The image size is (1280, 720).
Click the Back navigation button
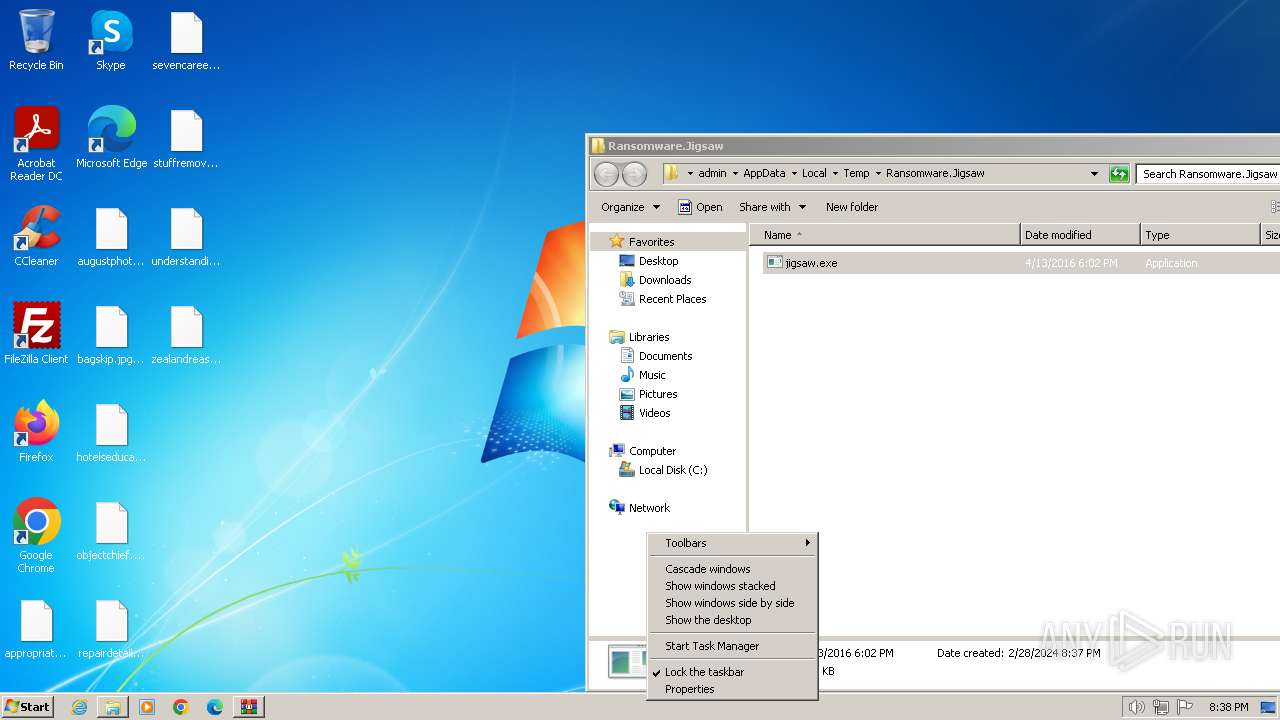pos(606,174)
